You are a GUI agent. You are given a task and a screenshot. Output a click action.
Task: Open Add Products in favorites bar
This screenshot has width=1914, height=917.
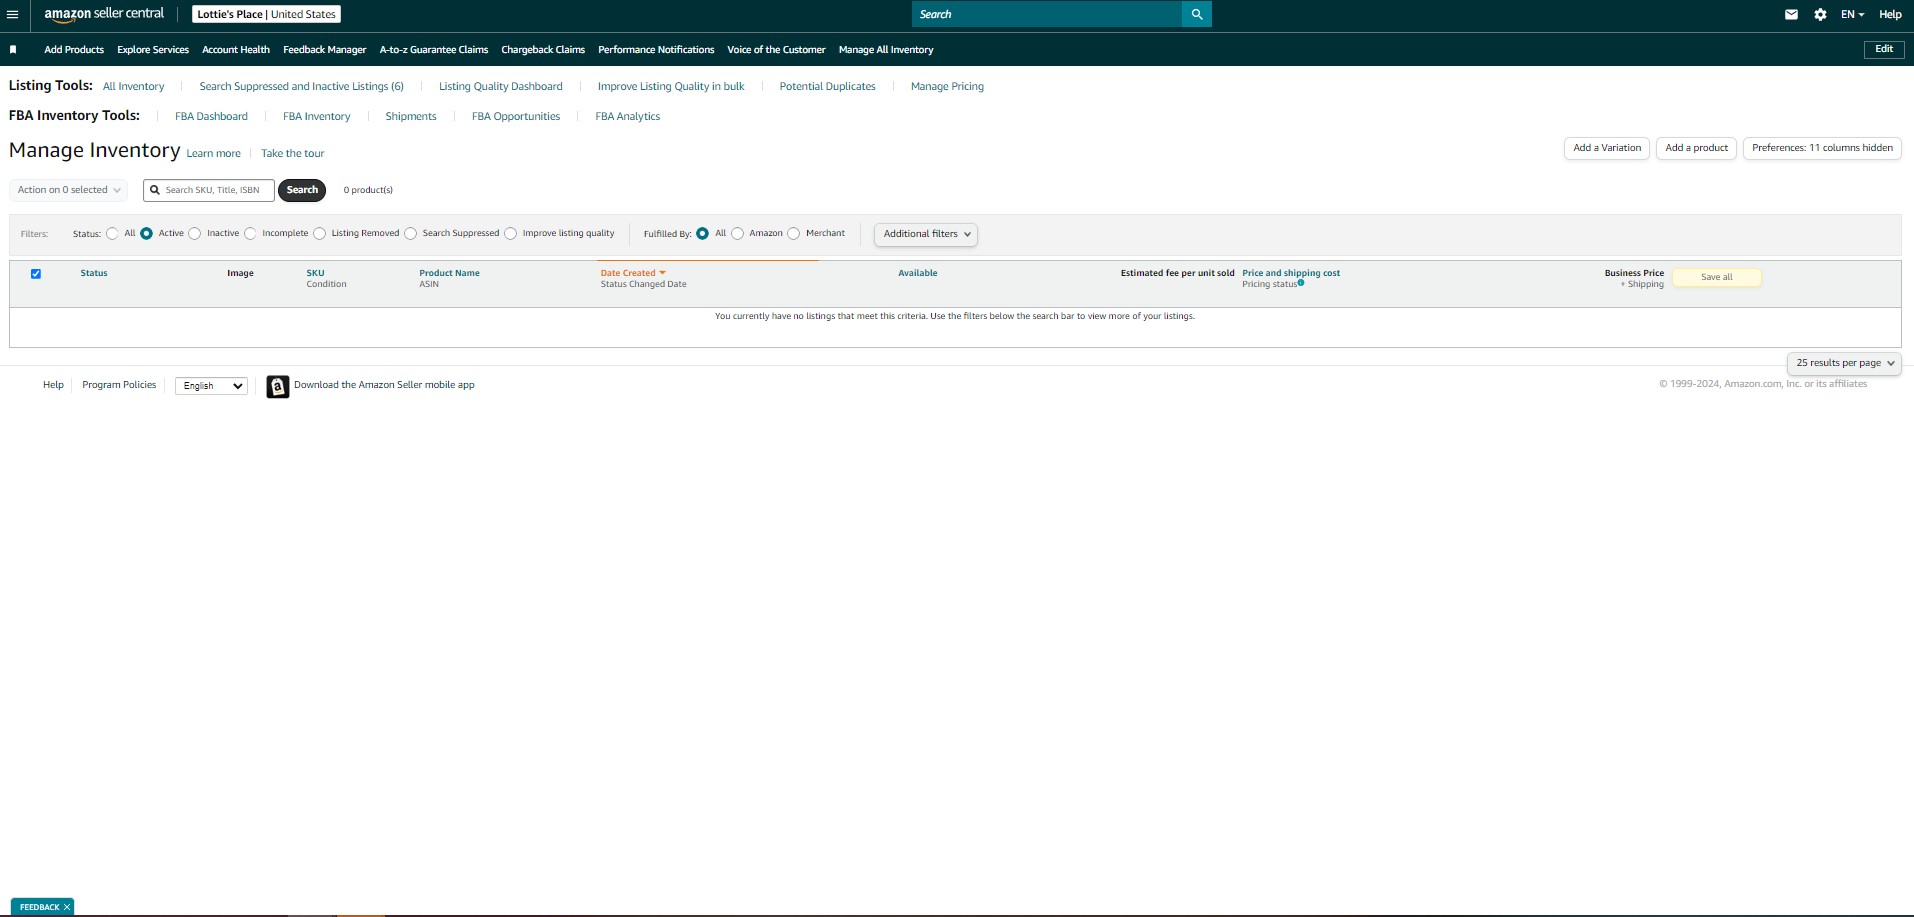pos(74,49)
